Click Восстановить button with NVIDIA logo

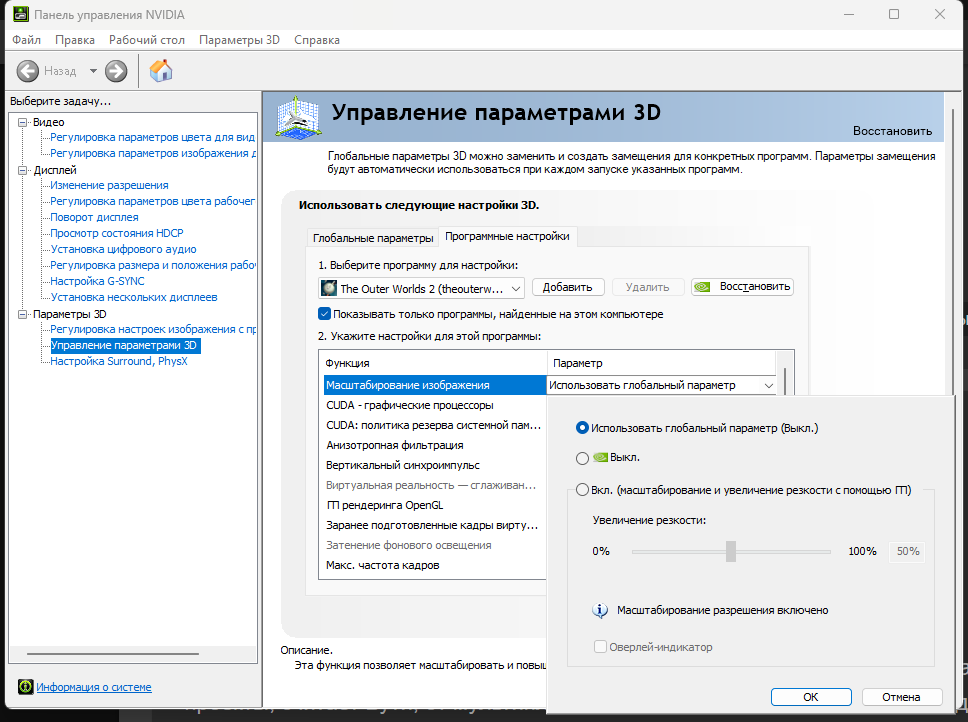coord(742,287)
